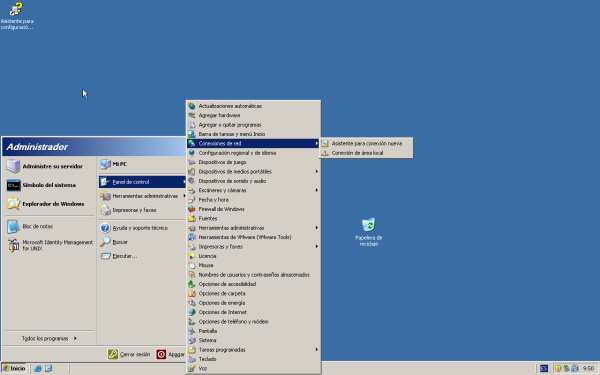
Task: Expand Conexiones de red submenu arrow
Action: tap(316, 143)
